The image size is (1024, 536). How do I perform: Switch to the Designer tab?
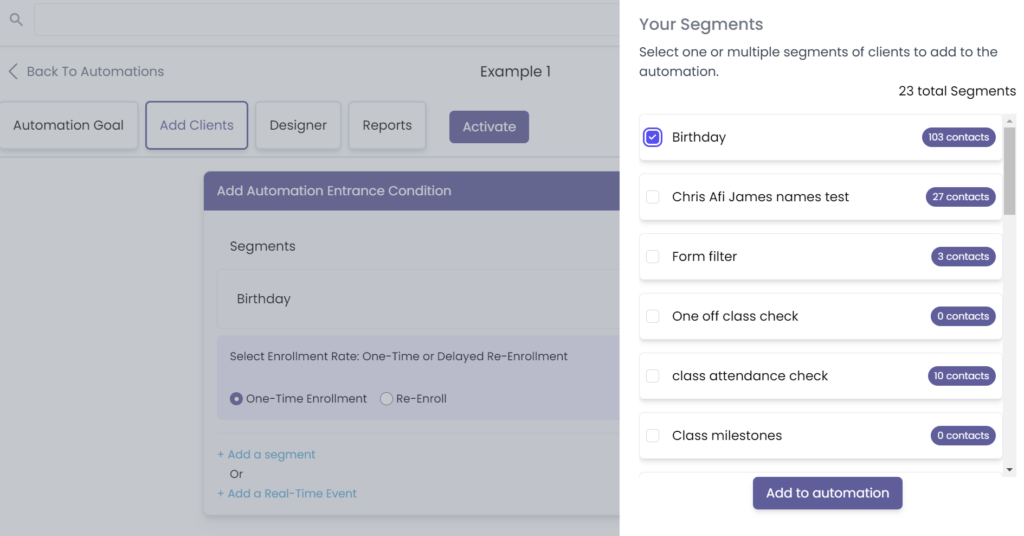[x=298, y=126]
